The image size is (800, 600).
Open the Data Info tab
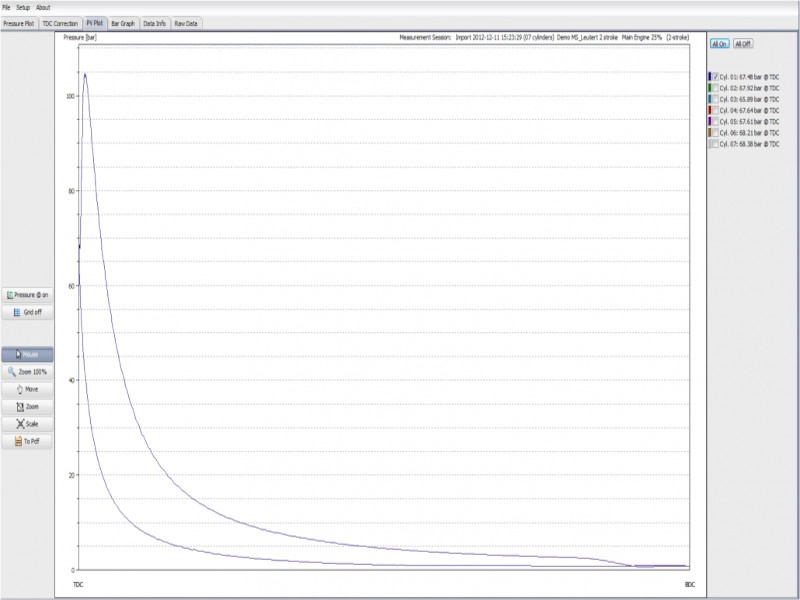[154, 23]
